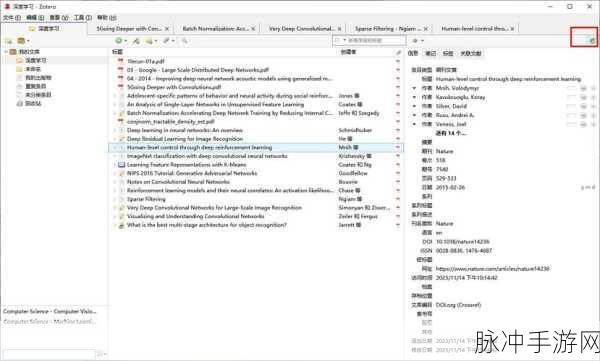600x361 pixels.
Task: Open the tag selector actions icon at bottom left
Action: coord(101,354)
